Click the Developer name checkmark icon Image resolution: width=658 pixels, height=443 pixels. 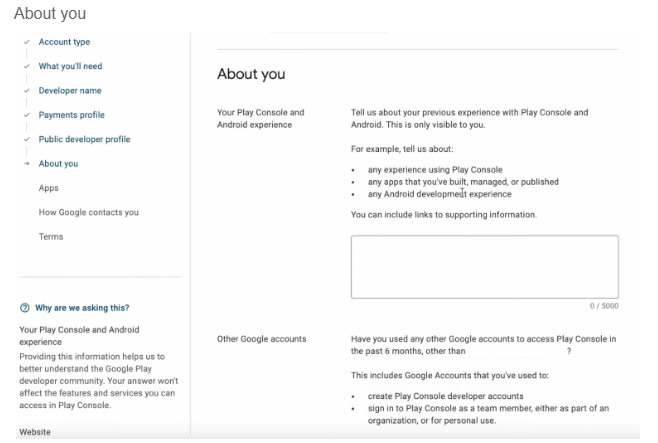26,91
